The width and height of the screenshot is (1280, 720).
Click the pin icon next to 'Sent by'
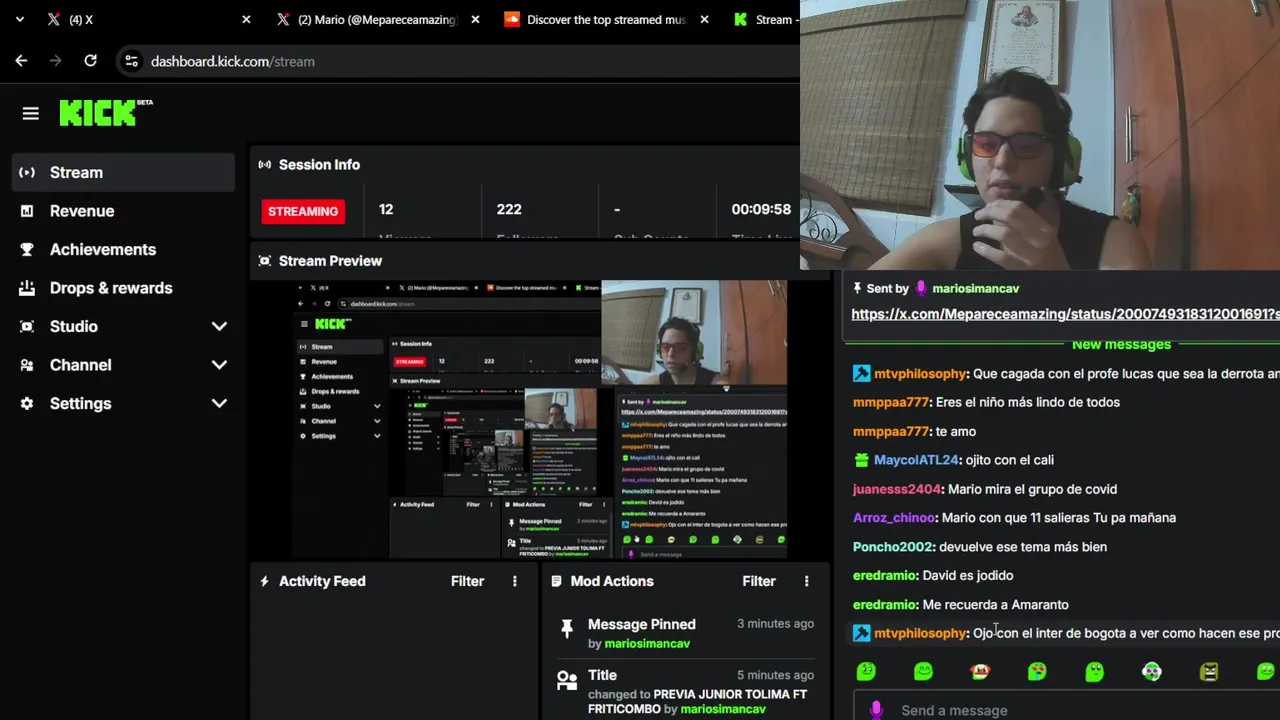(x=857, y=288)
